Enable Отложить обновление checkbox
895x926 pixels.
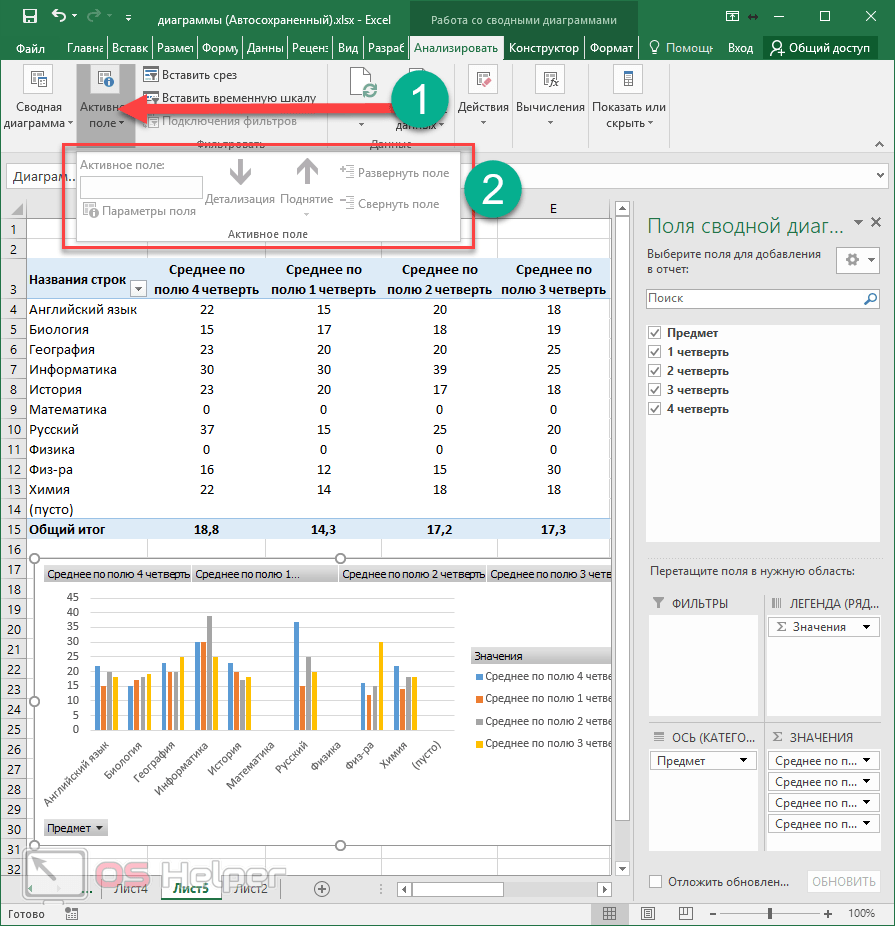pos(656,881)
